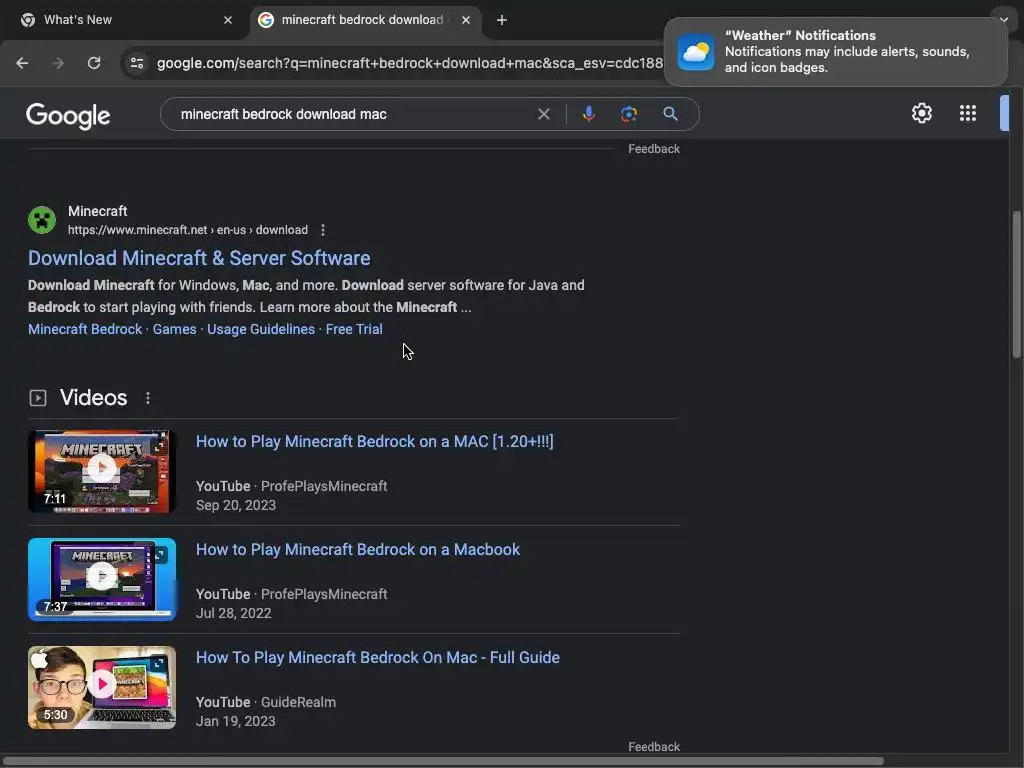This screenshot has width=1024, height=768.
Task: Click the vertical page scrollbar
Action: (x=1016, y=285)
